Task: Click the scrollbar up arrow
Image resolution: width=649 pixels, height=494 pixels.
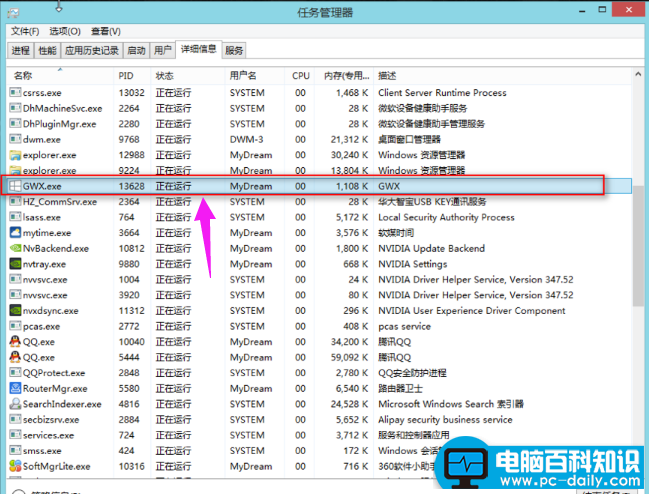Action: [638, 75]
